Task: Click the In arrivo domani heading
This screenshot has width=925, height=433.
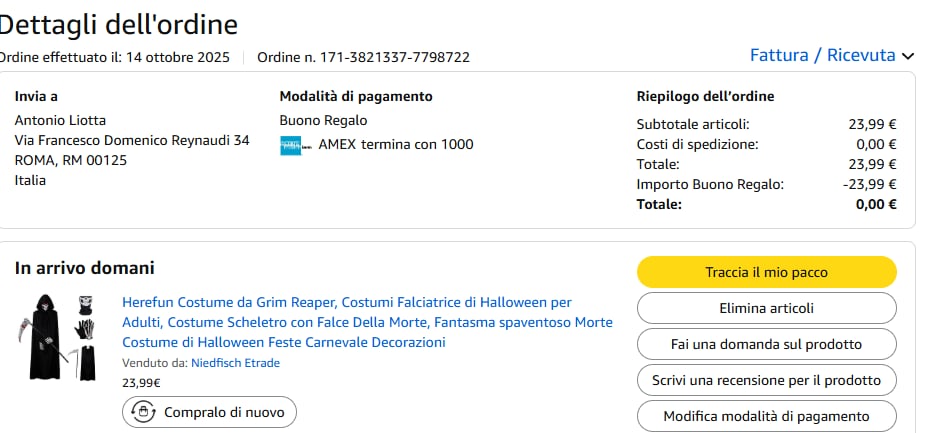Action: coord(84,268)
